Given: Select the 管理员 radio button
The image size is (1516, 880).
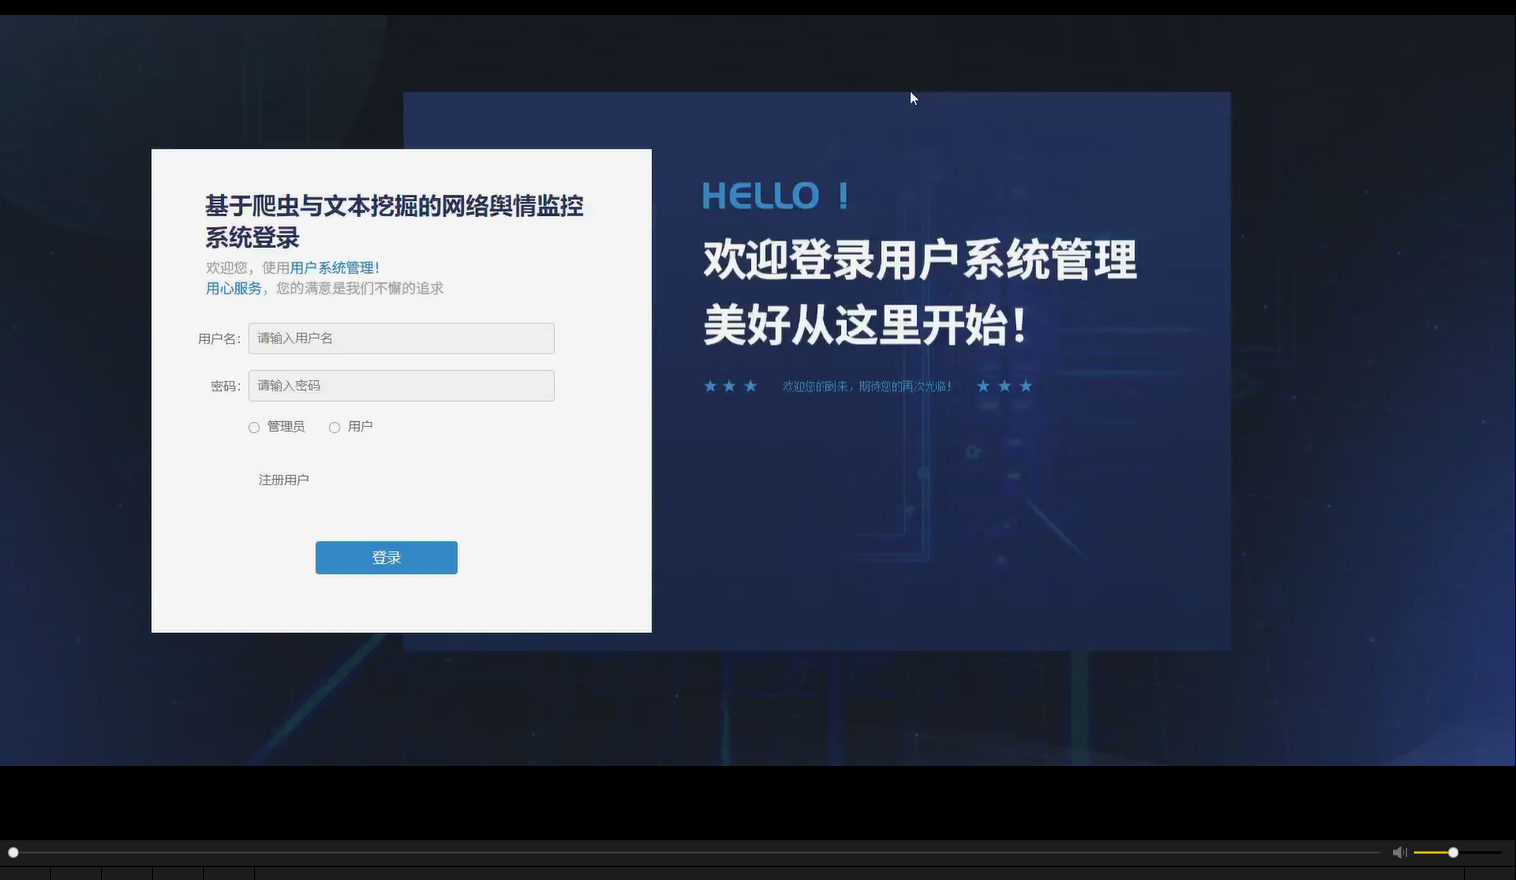Looking at the screenshot, I should 254,428.
